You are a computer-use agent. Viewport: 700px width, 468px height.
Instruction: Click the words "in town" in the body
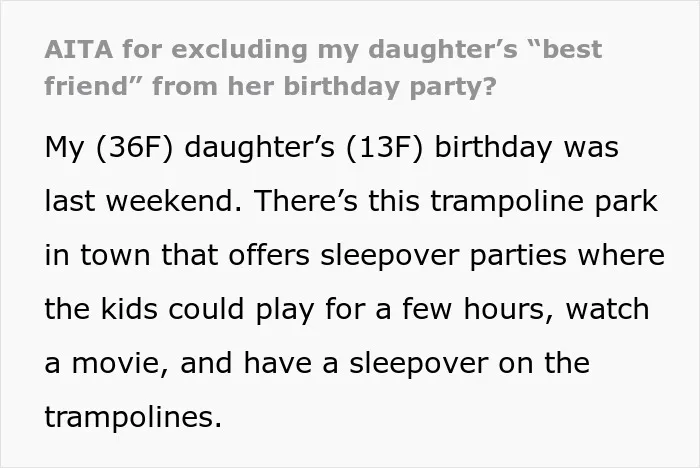(97, 255)
